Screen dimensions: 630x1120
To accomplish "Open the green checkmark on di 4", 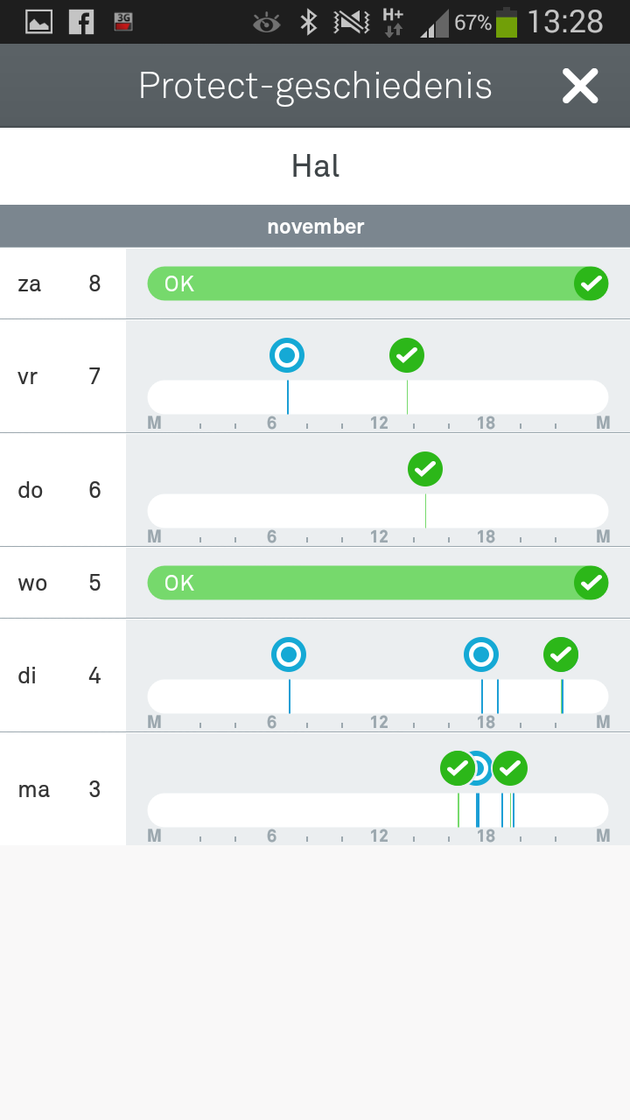I will [561, 654].
